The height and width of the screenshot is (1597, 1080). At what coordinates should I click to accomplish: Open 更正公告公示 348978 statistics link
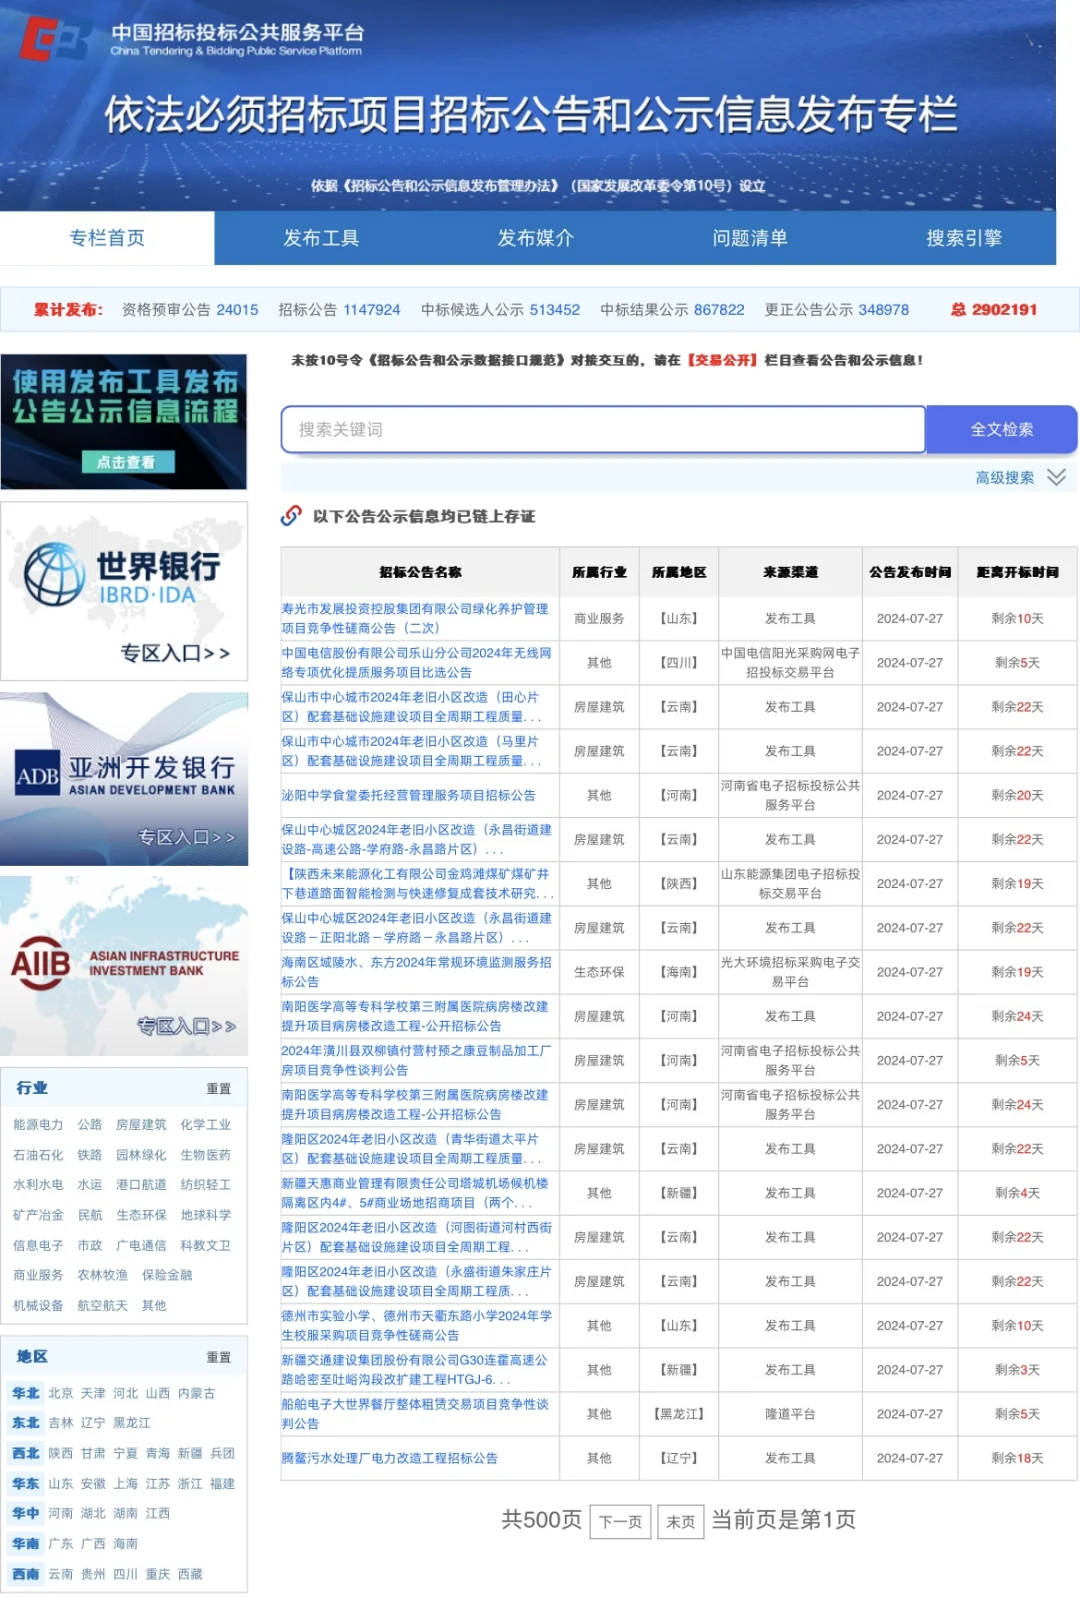tap(837, 310)
